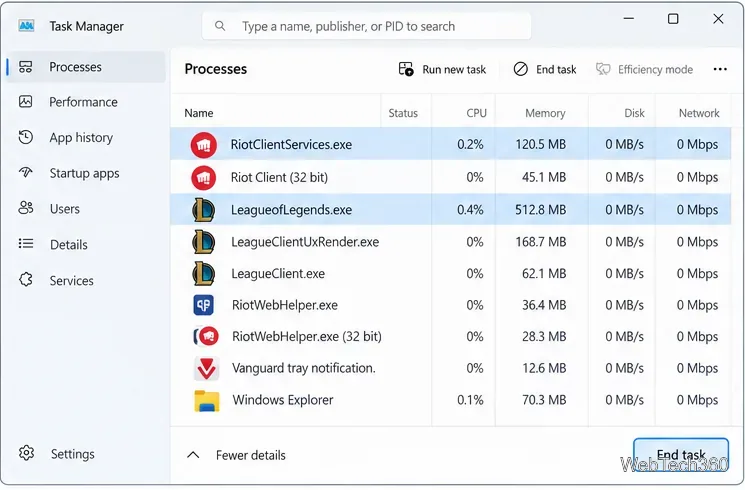Click the 512.8 MB memory value
The height and width of the screenshot is (490, 745).
click(541, 210)
